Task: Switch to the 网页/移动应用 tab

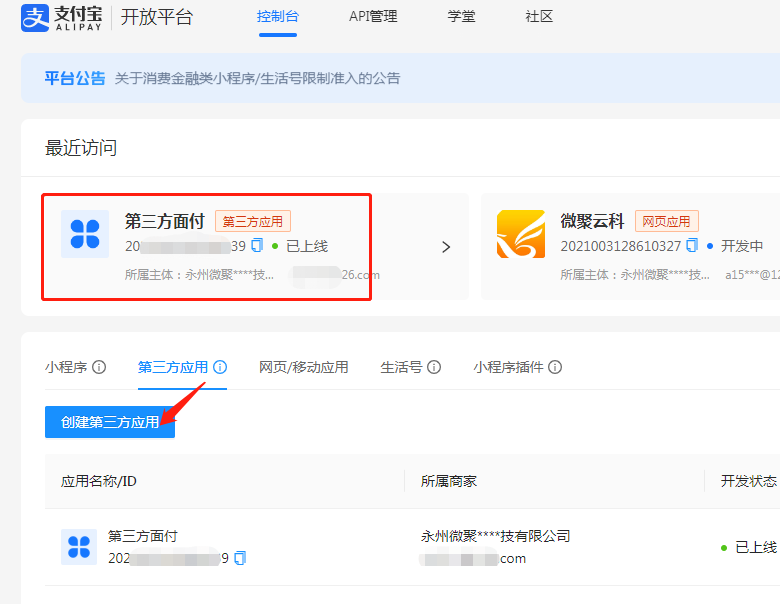Action: [x=303, y=367]
